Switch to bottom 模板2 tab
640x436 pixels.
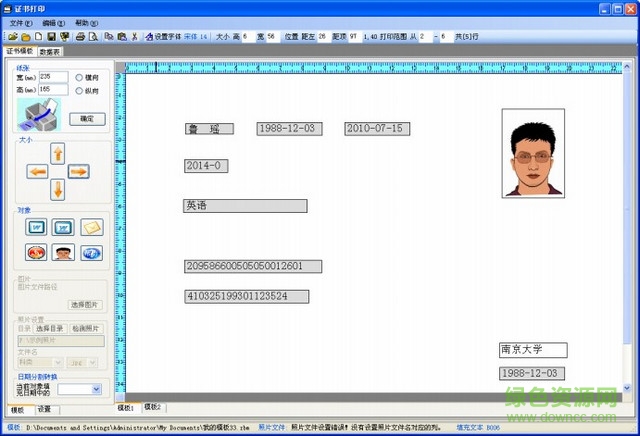[x=153, y=407]
